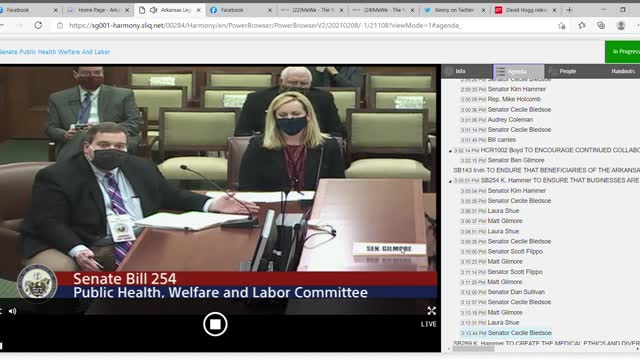
Task: Collapse the SB254 K. Hammer agenda item
Action: 450,181
